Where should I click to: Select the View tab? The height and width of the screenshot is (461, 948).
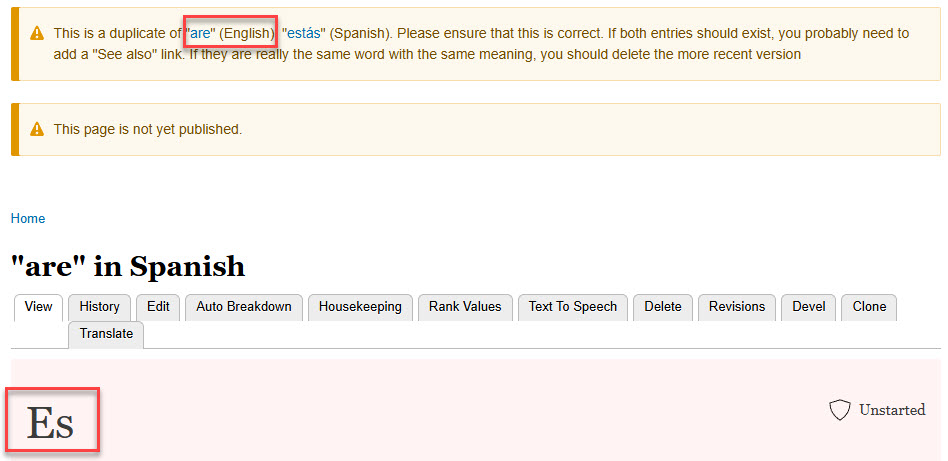coord(38,307)
